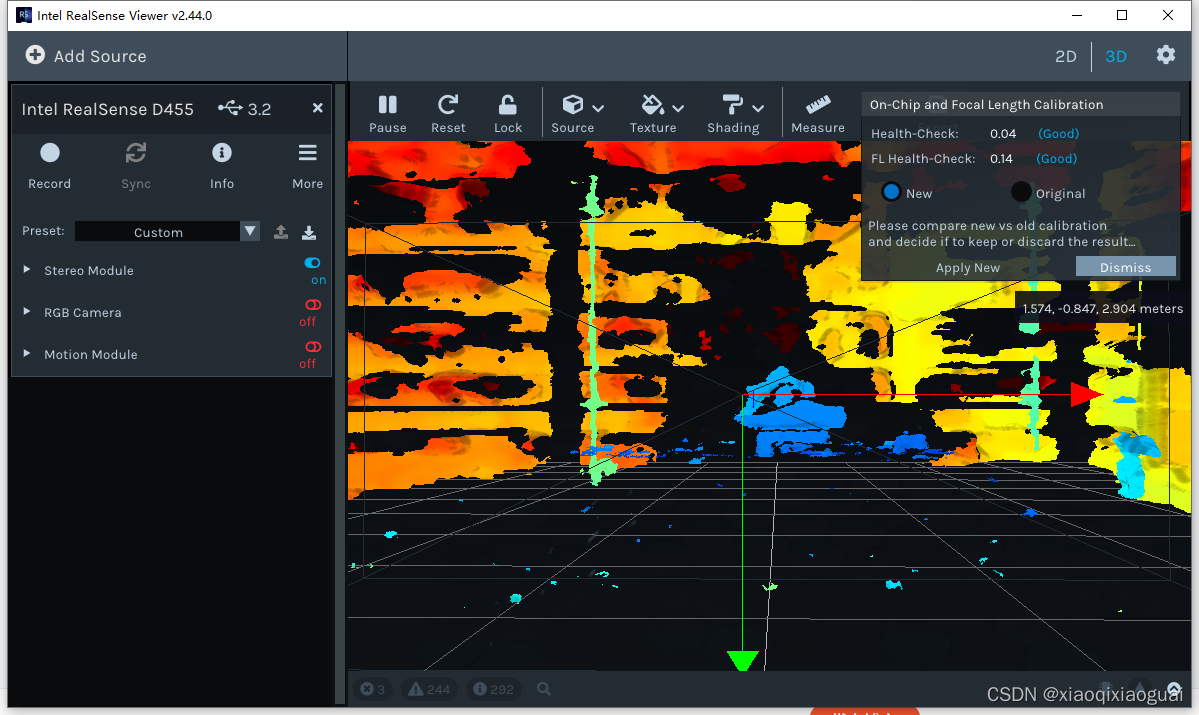Click the RGB Camera label
This screenshot has height=715, width=1199.
click(x=83, y=312)
